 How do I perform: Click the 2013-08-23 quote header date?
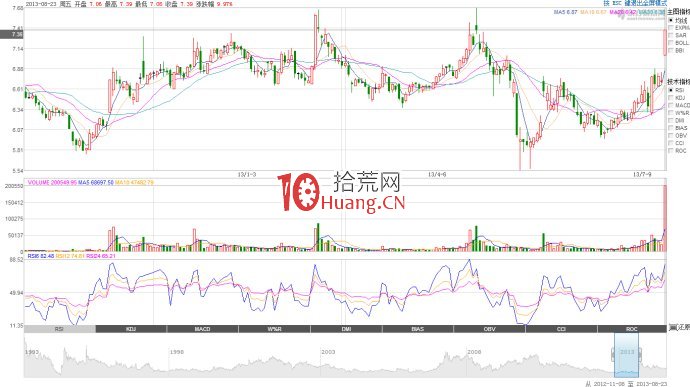pos(41,4)
